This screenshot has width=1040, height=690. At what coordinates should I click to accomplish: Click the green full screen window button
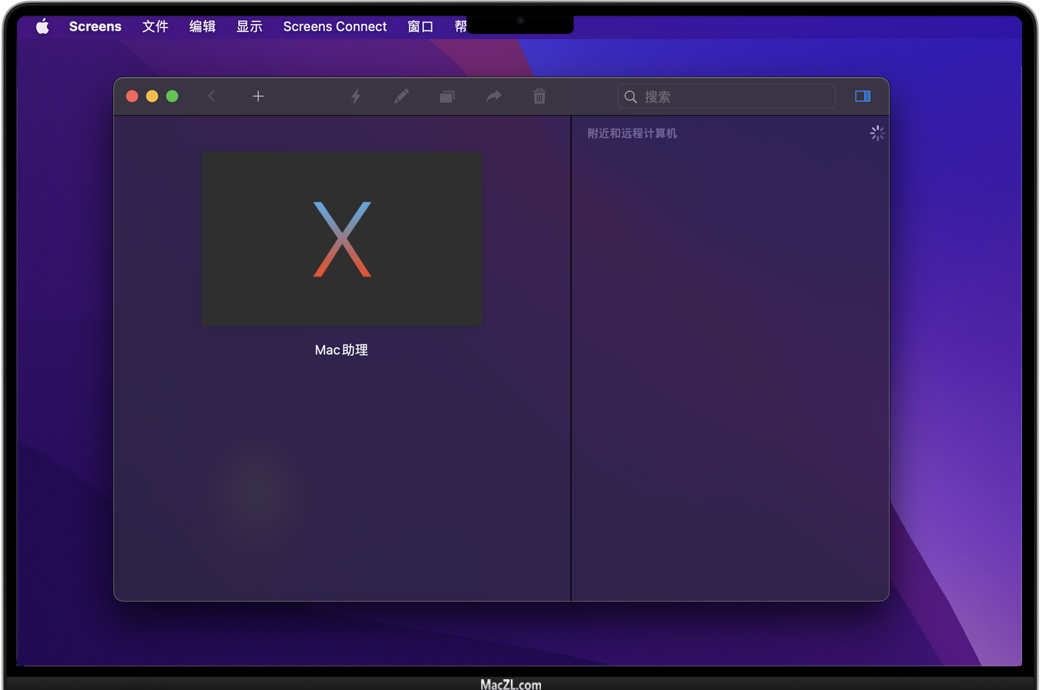pyautogui.click(x=172, y=96)
